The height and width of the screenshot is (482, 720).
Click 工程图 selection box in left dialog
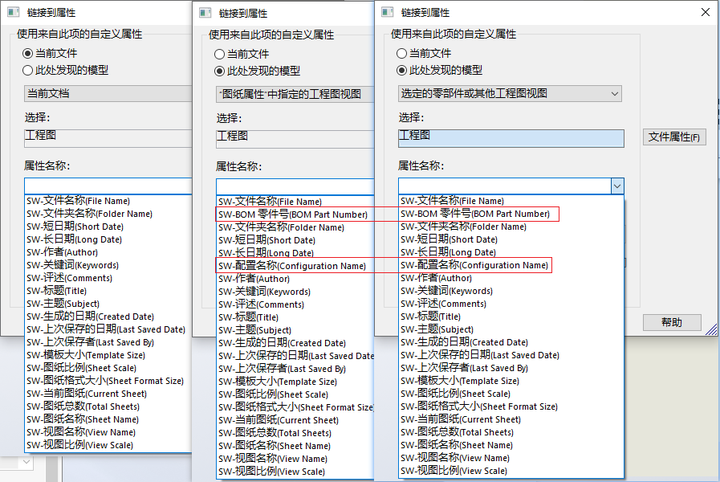[x=108, y=138]
